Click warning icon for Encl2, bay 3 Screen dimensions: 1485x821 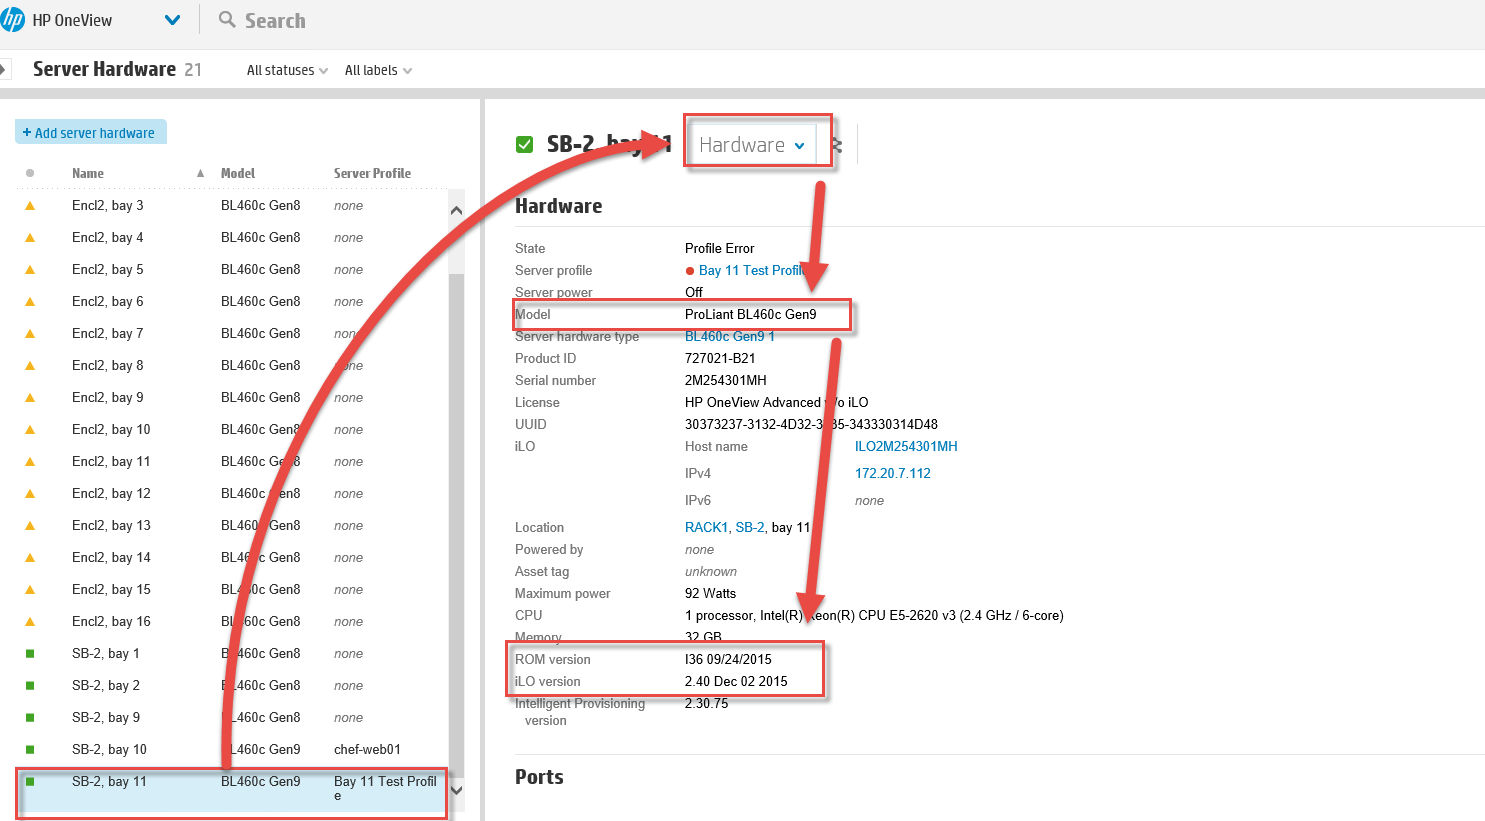[30, 205]
